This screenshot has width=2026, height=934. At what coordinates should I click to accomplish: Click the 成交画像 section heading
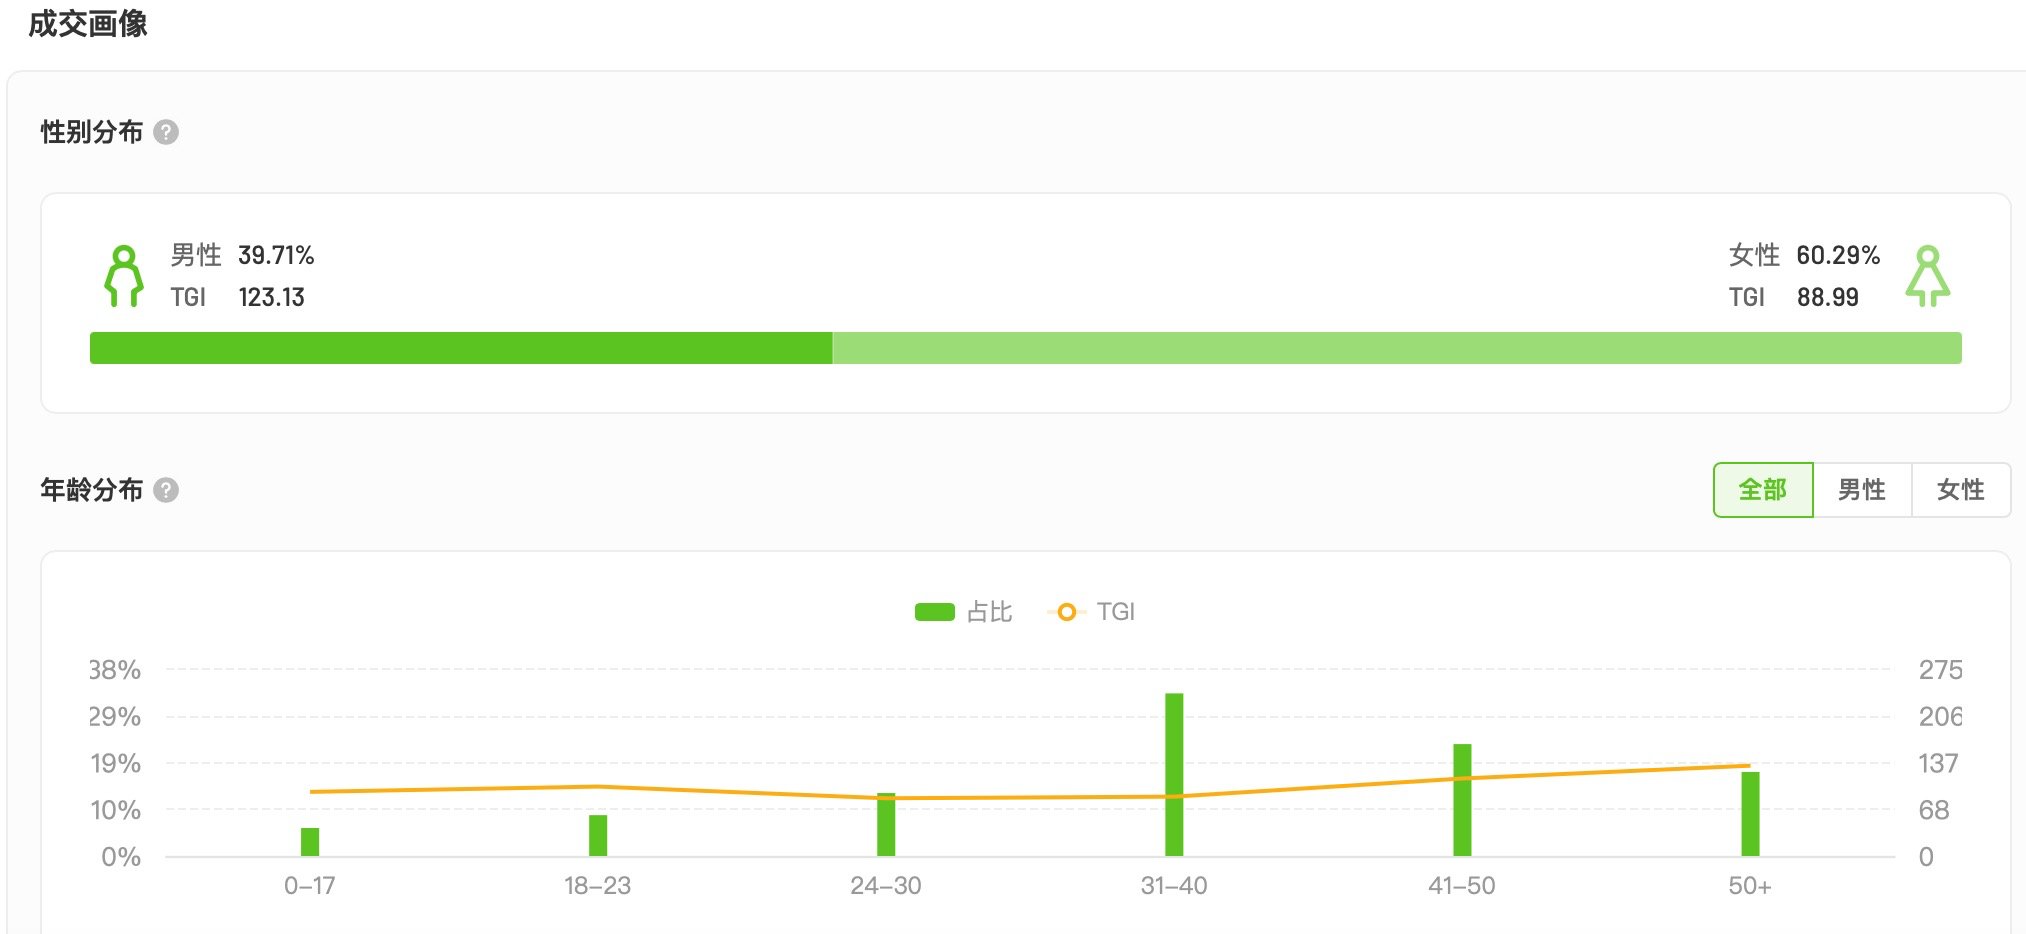pyautogui.click(x=88, y=24)
